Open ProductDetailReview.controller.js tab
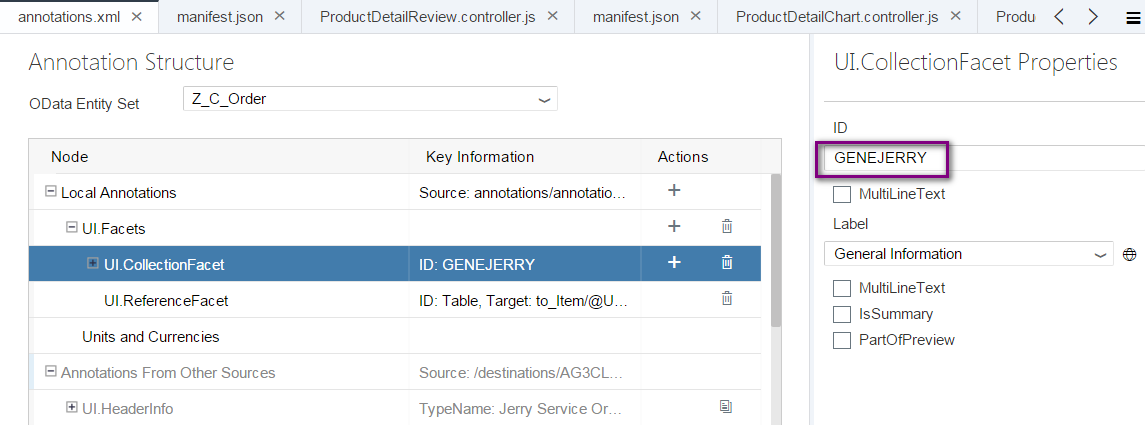The image size is (1145, 425). (429, 17)
